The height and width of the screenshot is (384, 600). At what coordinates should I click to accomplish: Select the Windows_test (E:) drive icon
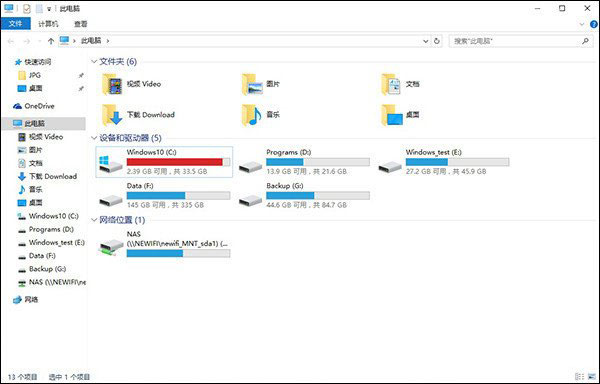click(x=390, y=167)
